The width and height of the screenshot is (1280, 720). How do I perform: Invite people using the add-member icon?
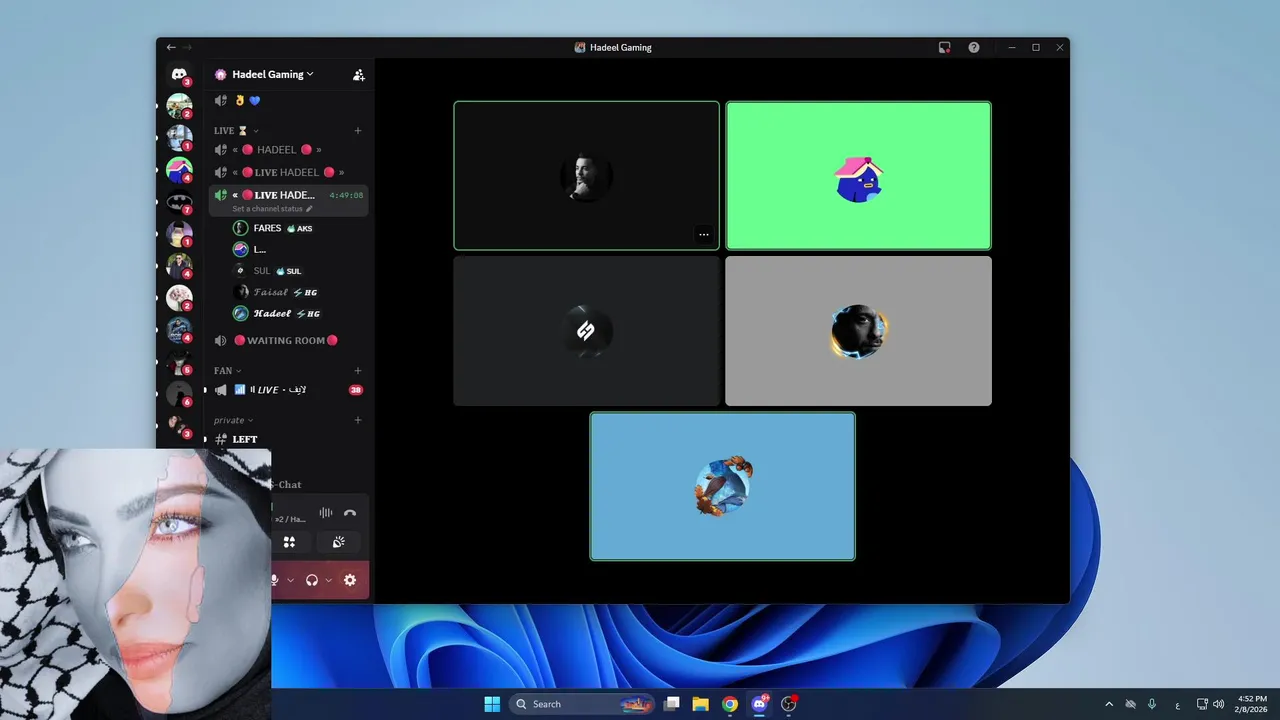point(358,75)
